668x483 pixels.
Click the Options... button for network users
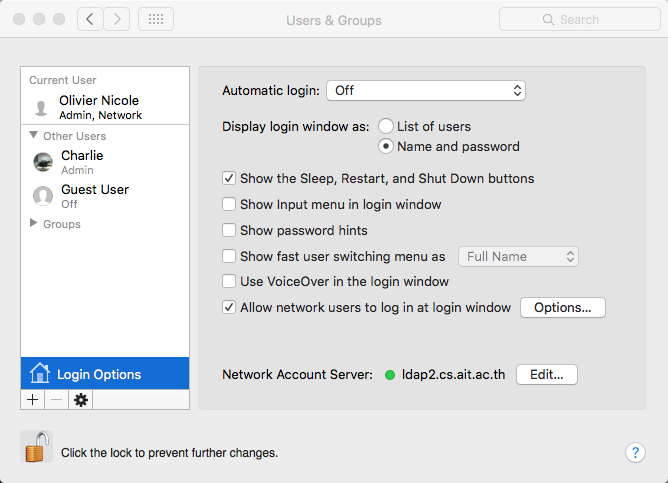click(x=563, y=308)
